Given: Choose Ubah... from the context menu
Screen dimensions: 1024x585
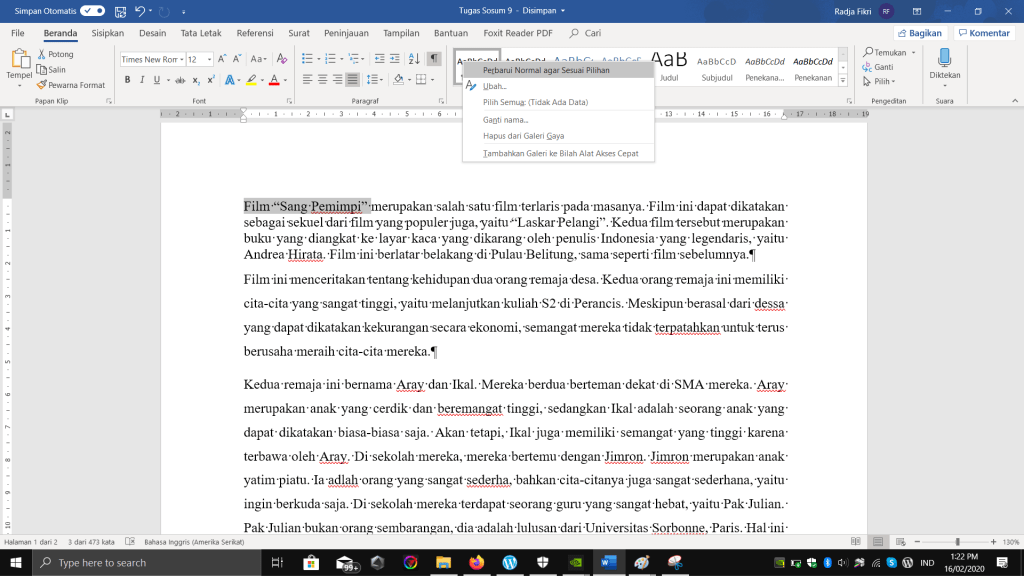Looking at the screenshot, I should point(494,86).
